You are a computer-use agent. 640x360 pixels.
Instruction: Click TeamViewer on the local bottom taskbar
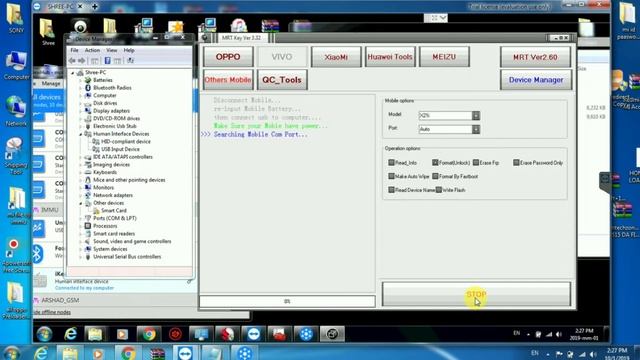coord(185,353)
